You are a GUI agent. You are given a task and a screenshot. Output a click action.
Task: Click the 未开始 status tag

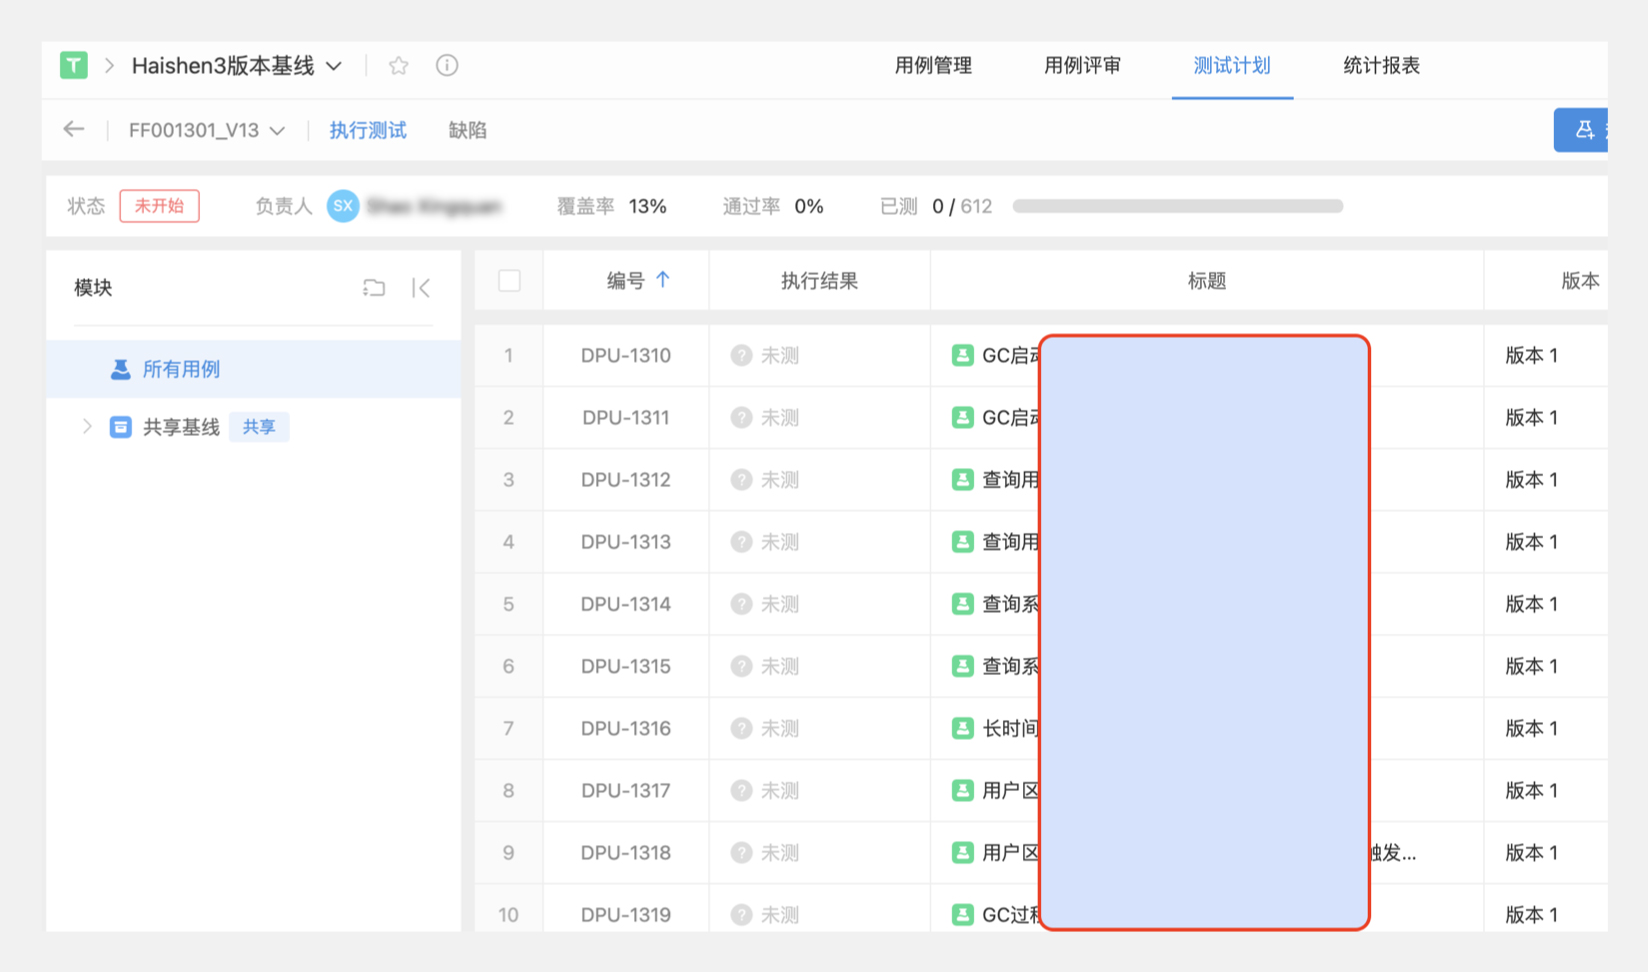[x=159, y=206]
